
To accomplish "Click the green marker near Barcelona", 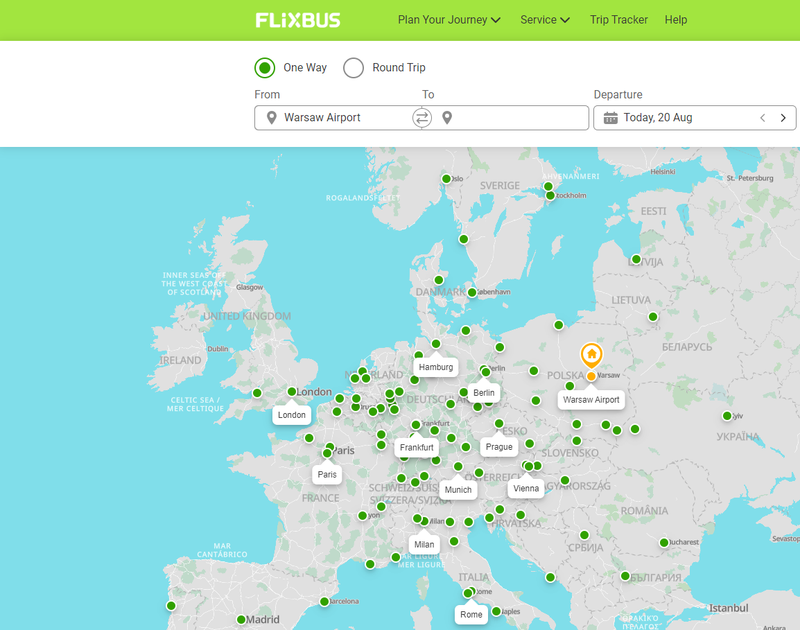I will [323, 601].
